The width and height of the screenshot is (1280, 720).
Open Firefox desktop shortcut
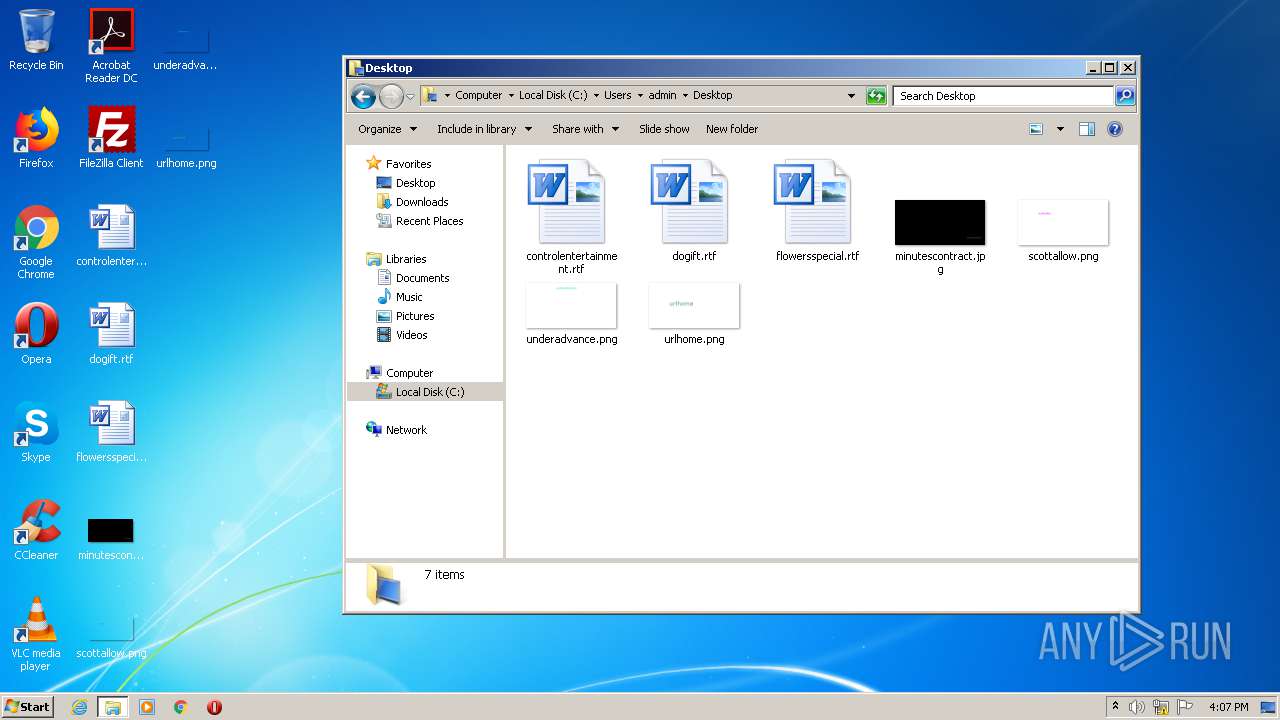tap(36, 138)
